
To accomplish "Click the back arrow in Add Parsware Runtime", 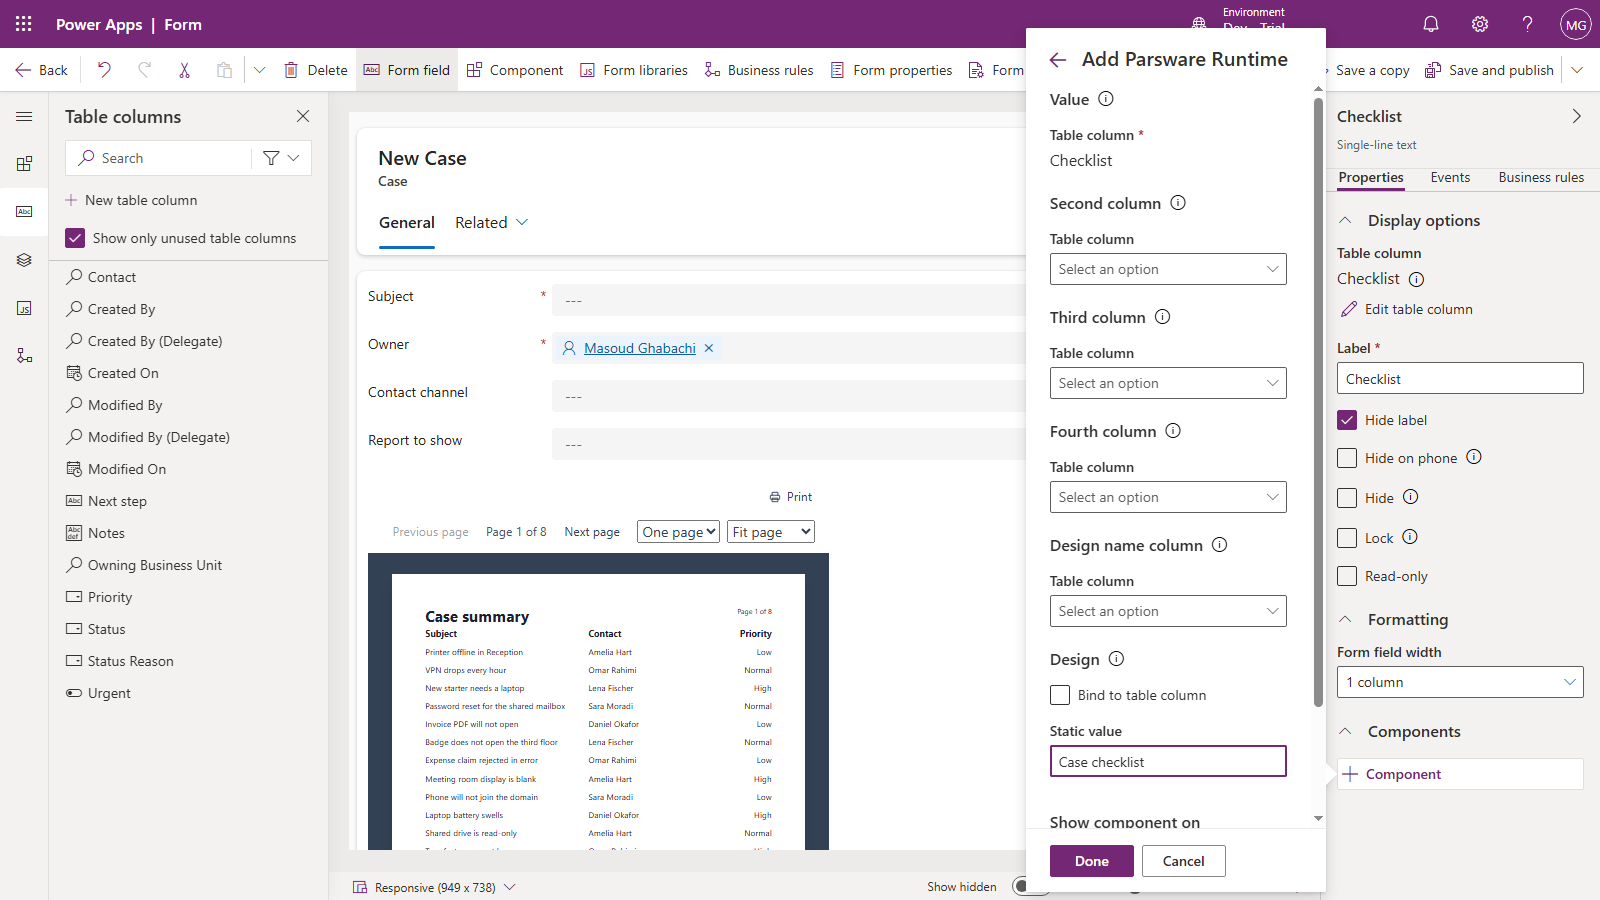I will tap(1058, 60).
